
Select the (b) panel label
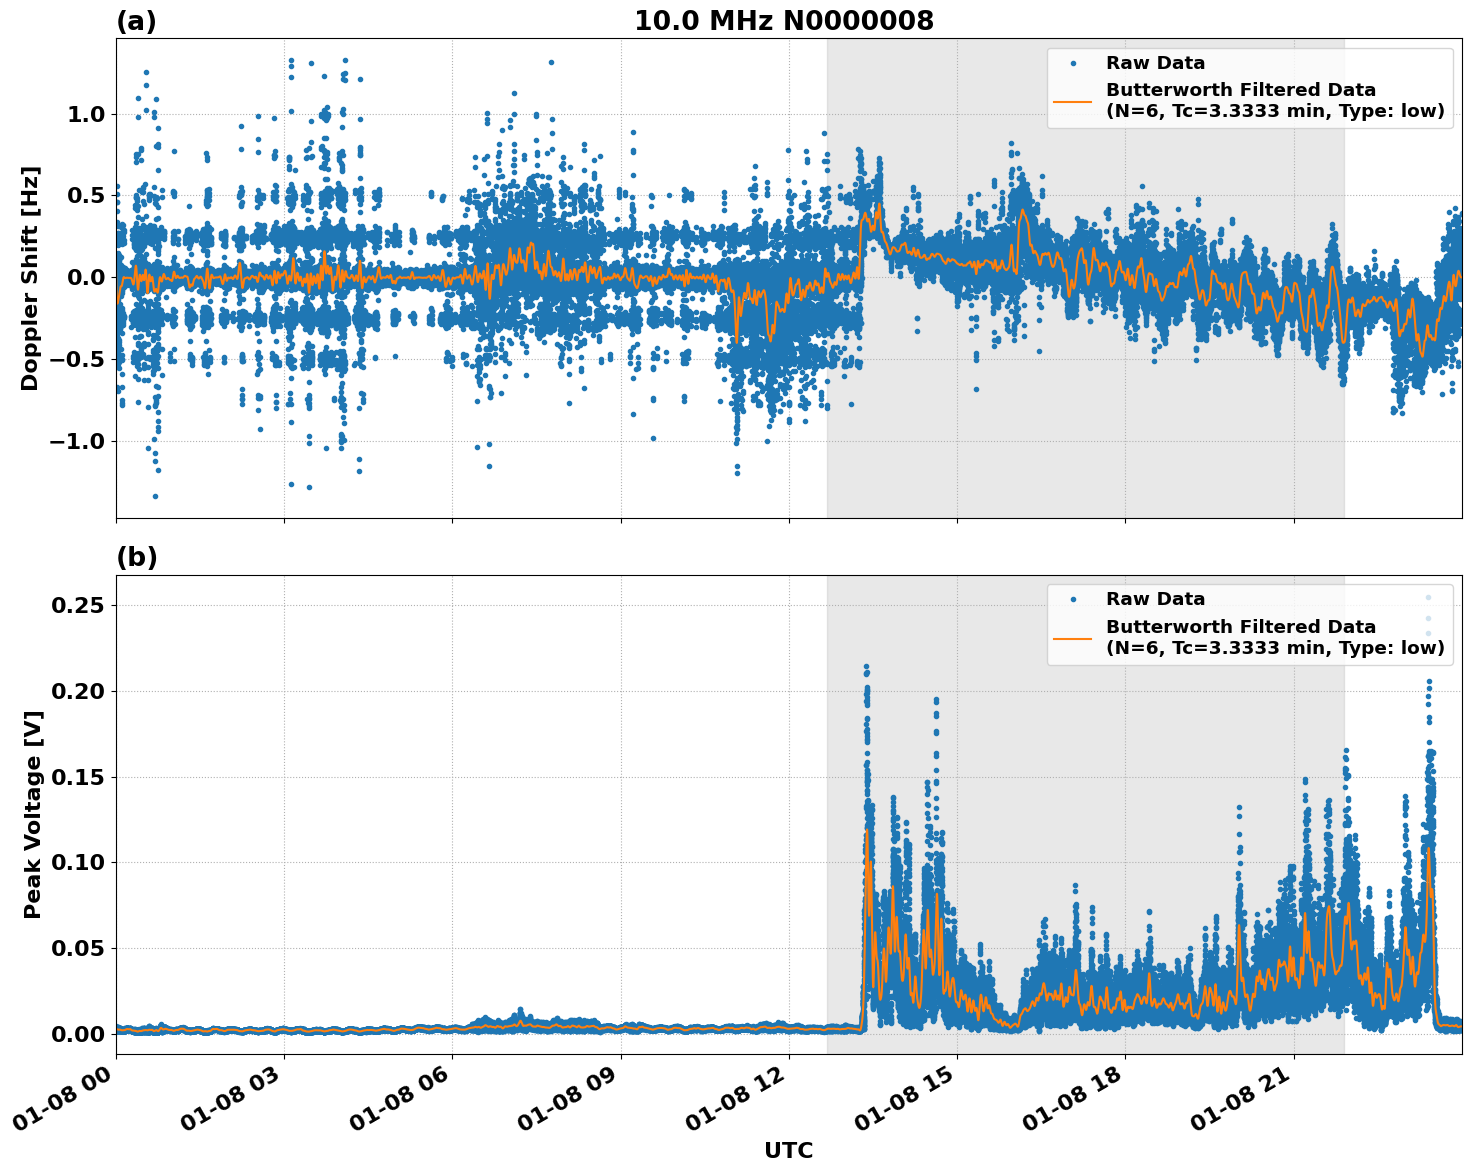click(x=136, y=557)
